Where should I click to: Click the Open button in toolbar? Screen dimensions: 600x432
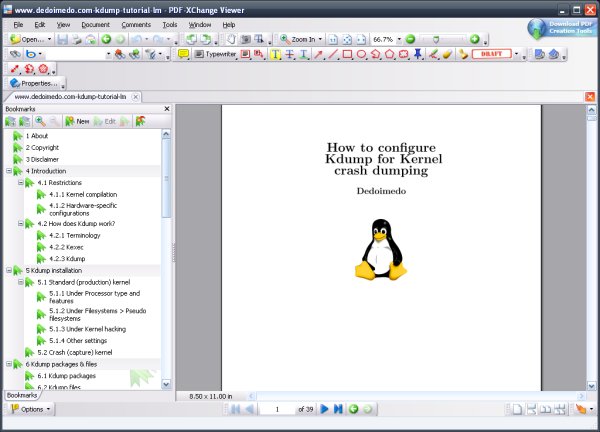28,39
